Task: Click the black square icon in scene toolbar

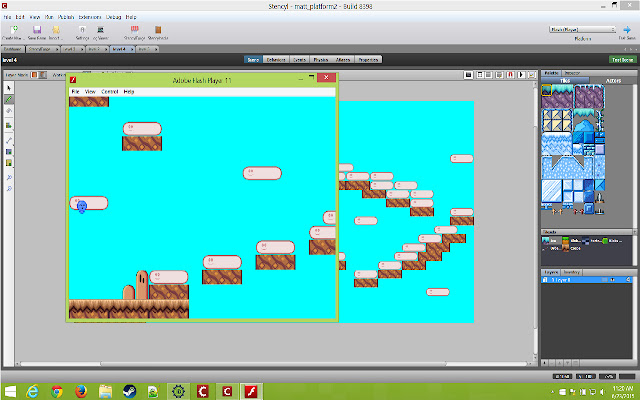Action: click(468, 75)
